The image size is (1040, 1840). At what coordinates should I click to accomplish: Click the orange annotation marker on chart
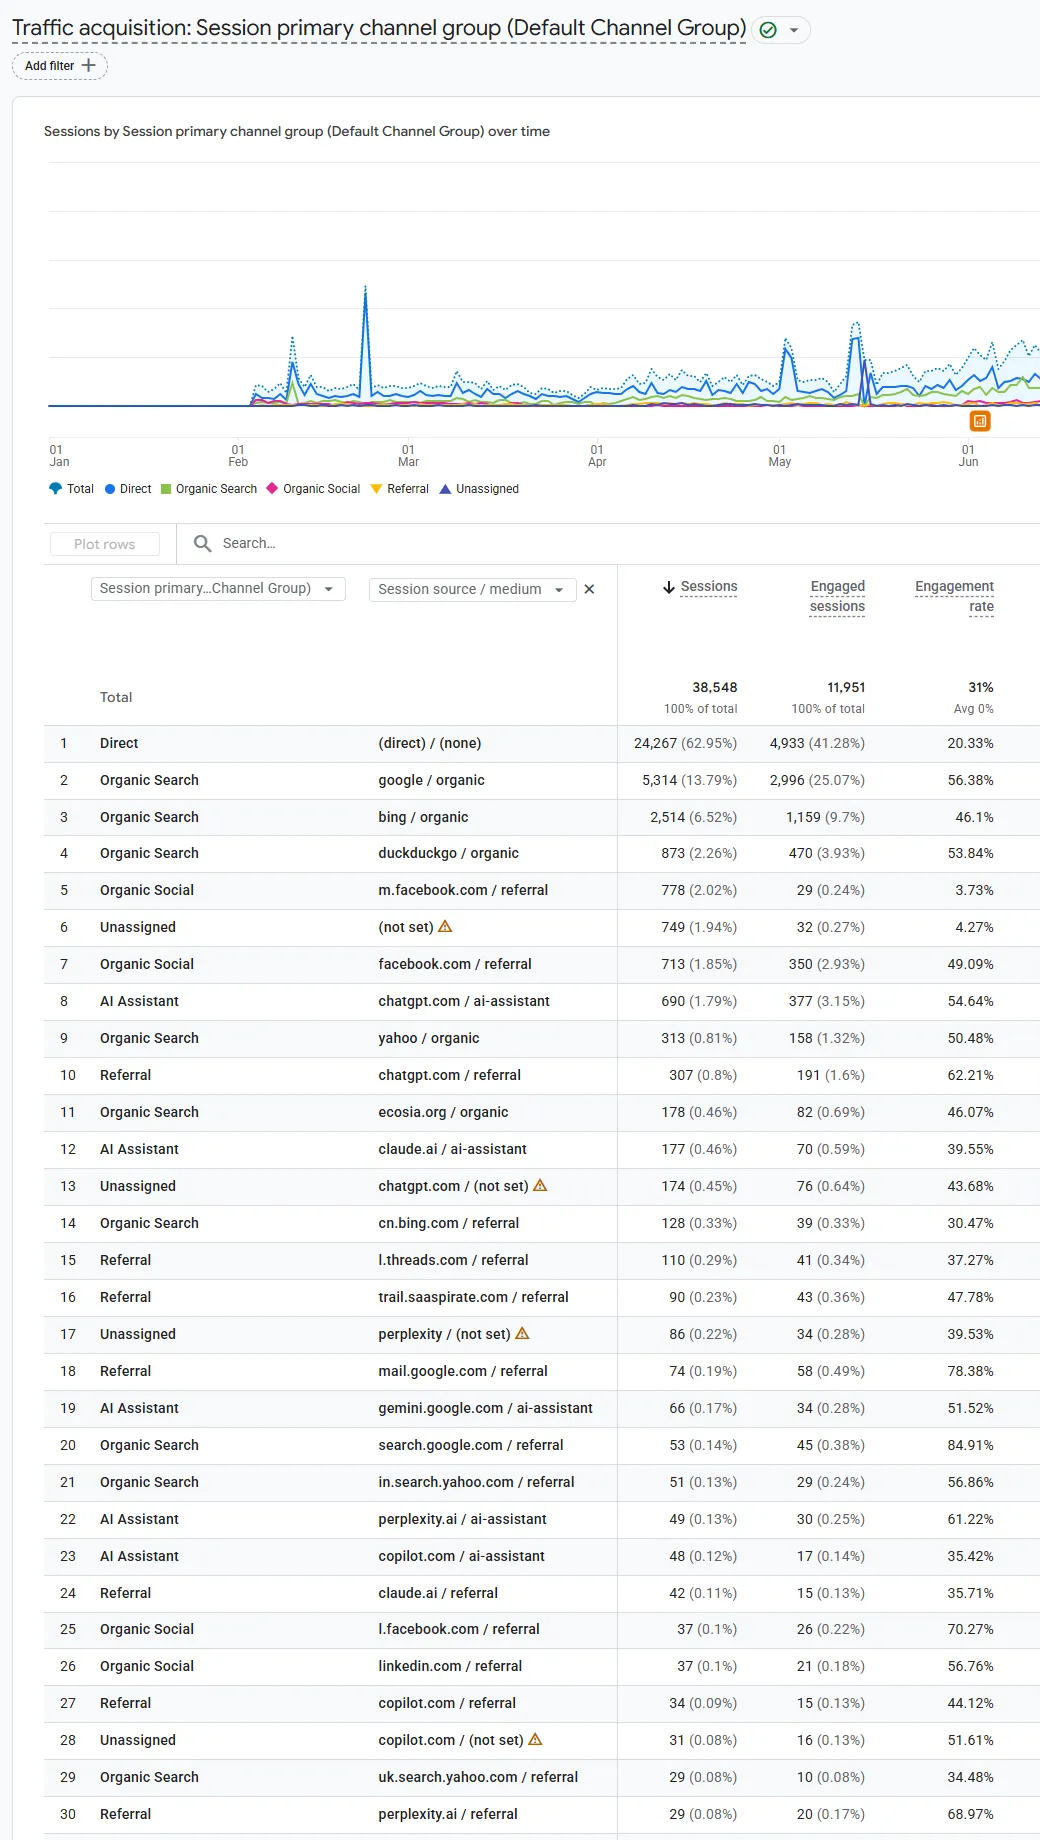click(980, 421)
